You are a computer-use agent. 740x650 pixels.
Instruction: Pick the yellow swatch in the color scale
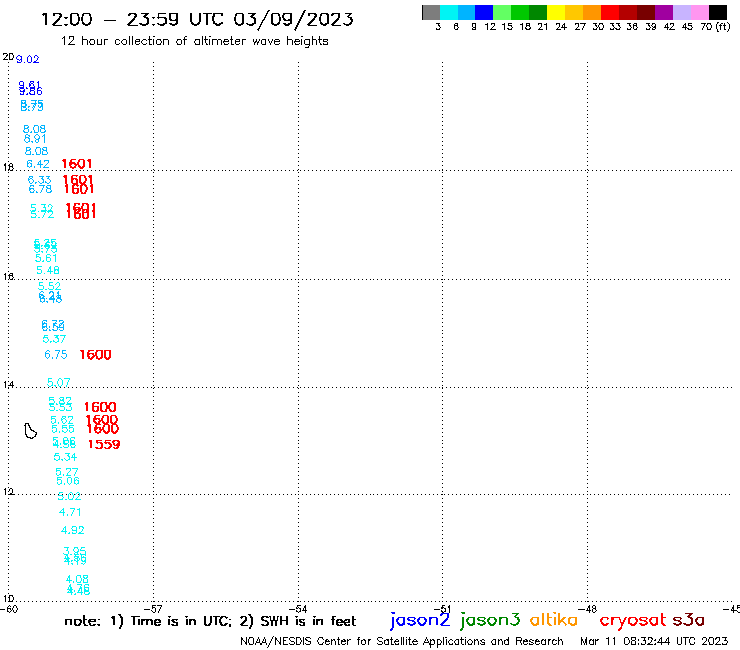556,12
